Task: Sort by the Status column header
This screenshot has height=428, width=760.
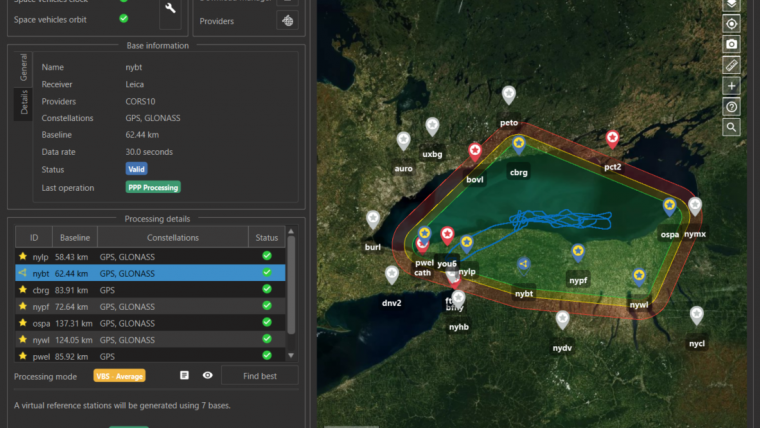Action: [x=267, y=238]
